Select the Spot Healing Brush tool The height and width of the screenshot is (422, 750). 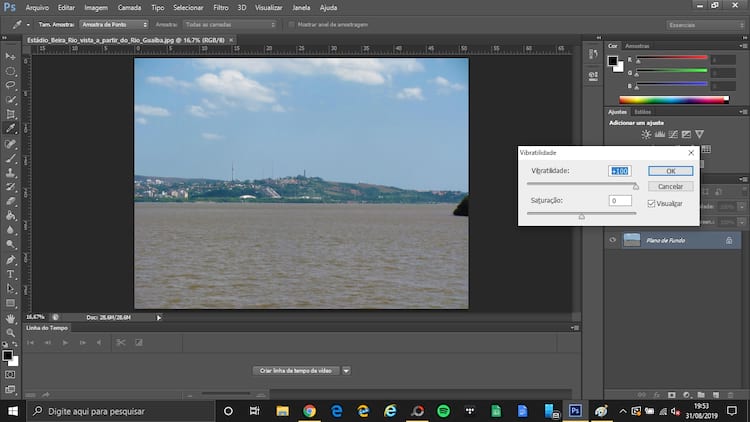[10, 144]
